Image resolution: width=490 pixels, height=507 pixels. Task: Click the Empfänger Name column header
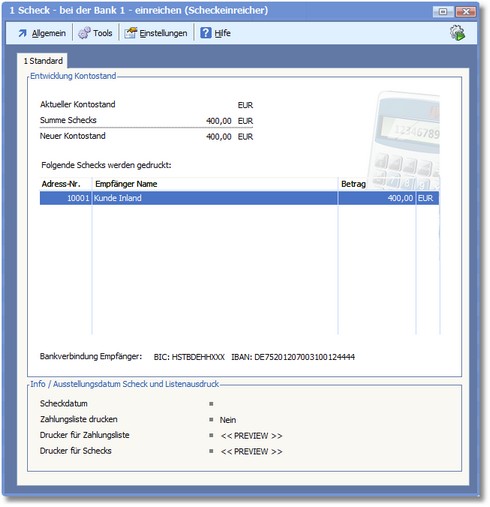215,184
